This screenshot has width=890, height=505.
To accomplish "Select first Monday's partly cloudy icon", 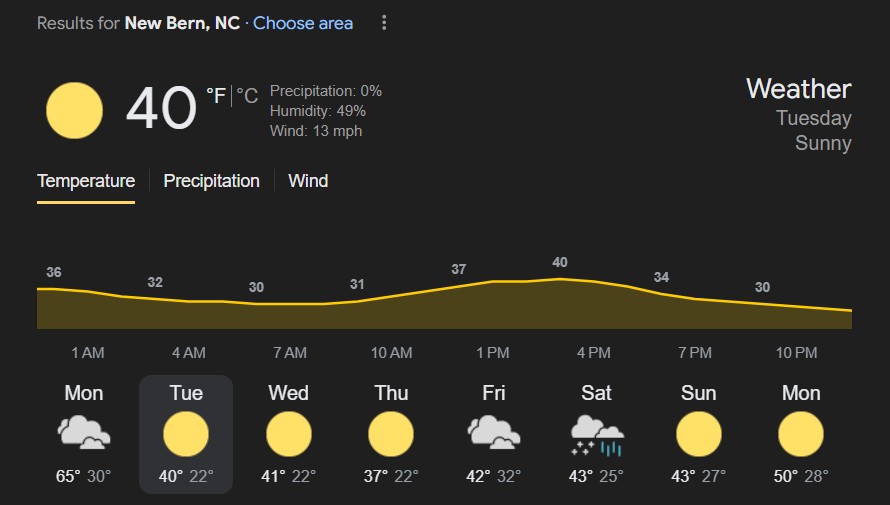I will pos(84,434).
